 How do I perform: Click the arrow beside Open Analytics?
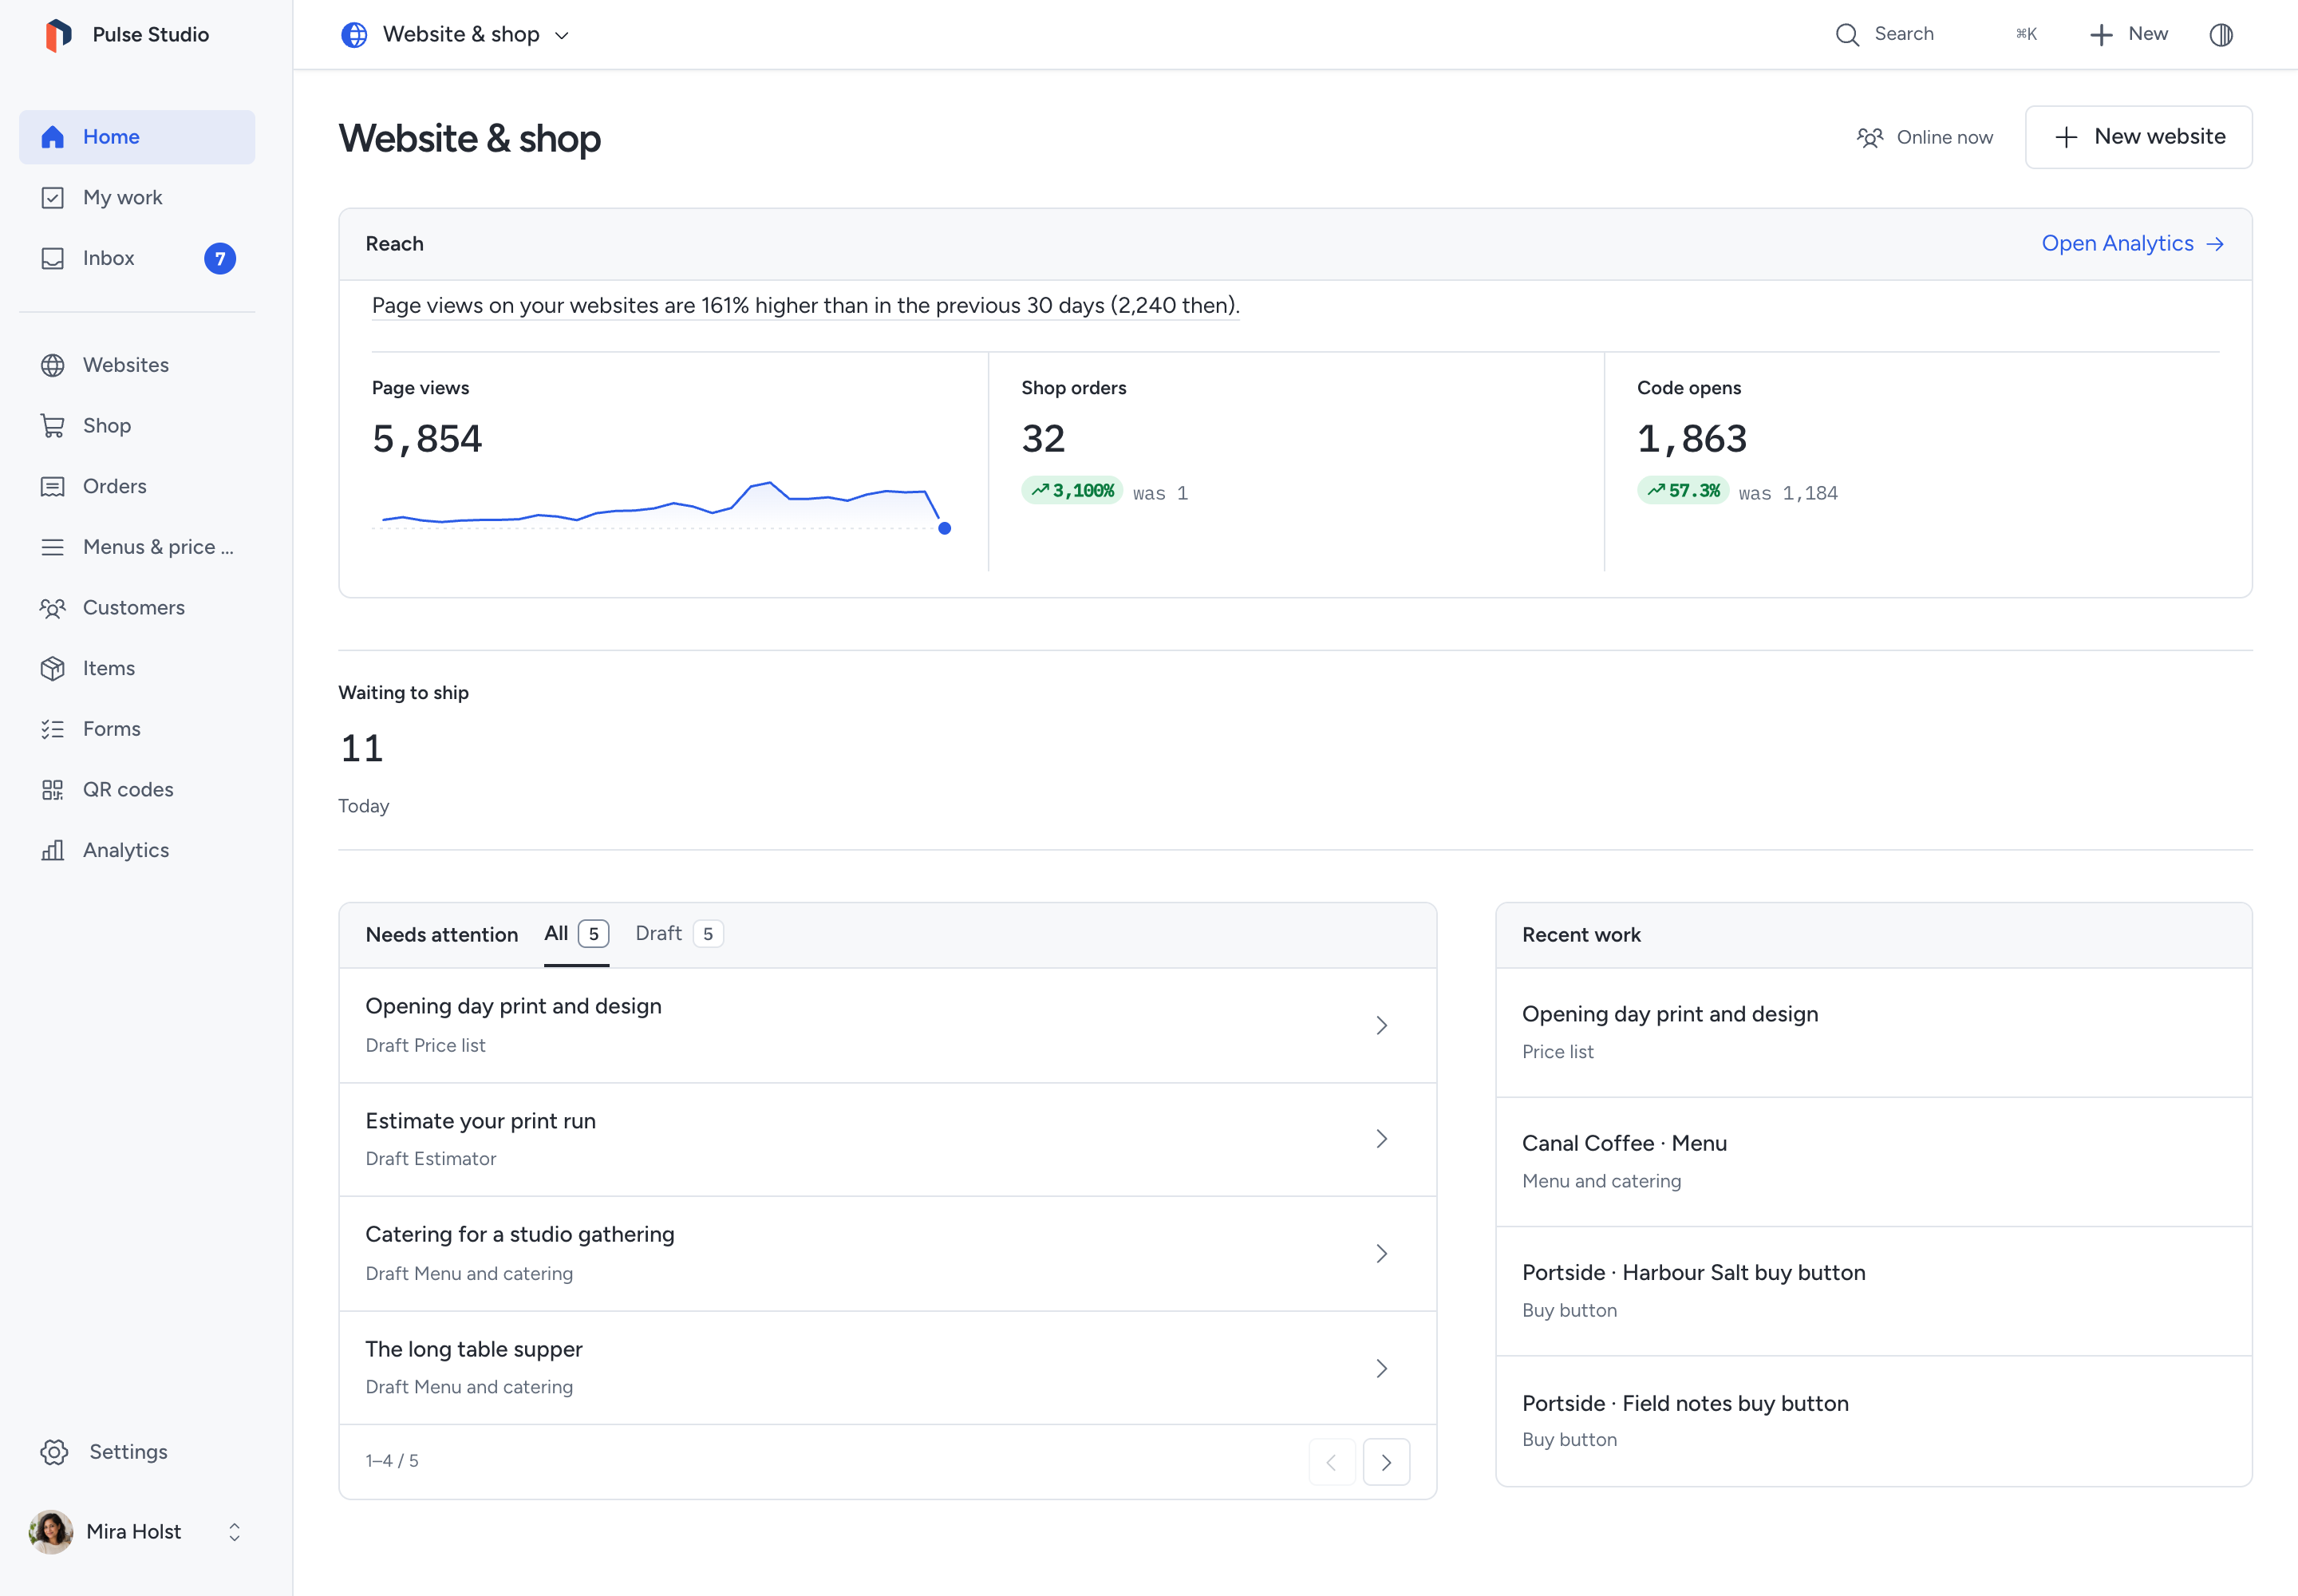click(2215, 244)
